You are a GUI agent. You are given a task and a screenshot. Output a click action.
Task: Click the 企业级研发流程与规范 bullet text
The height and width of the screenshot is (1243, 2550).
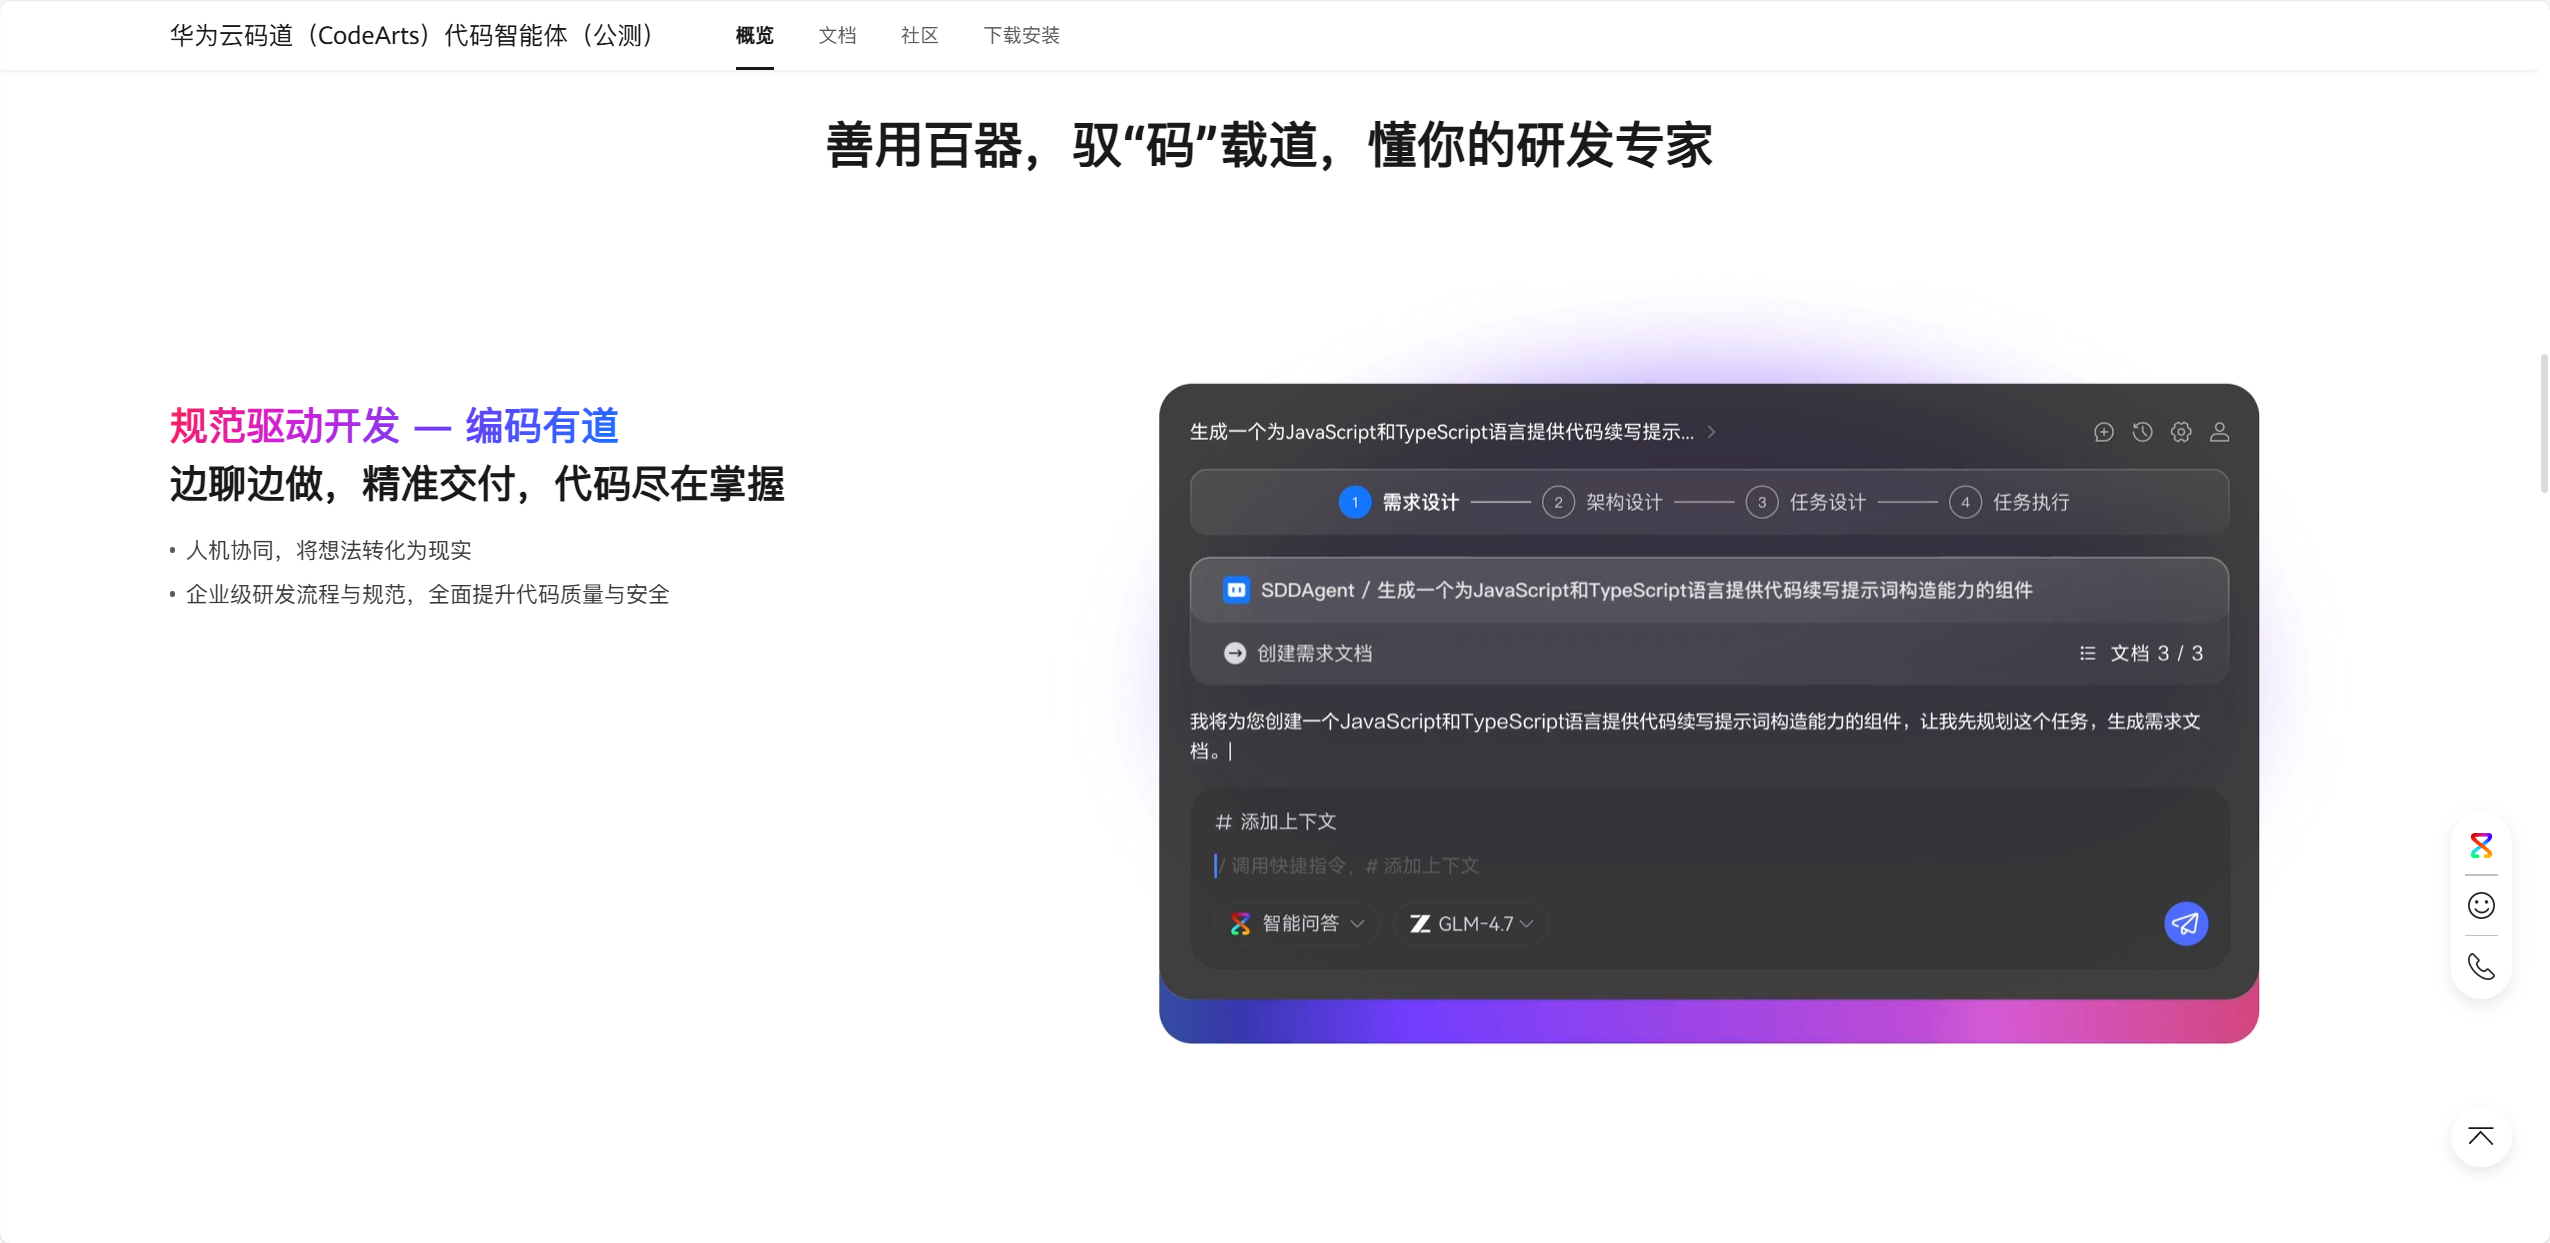point(427,594)
